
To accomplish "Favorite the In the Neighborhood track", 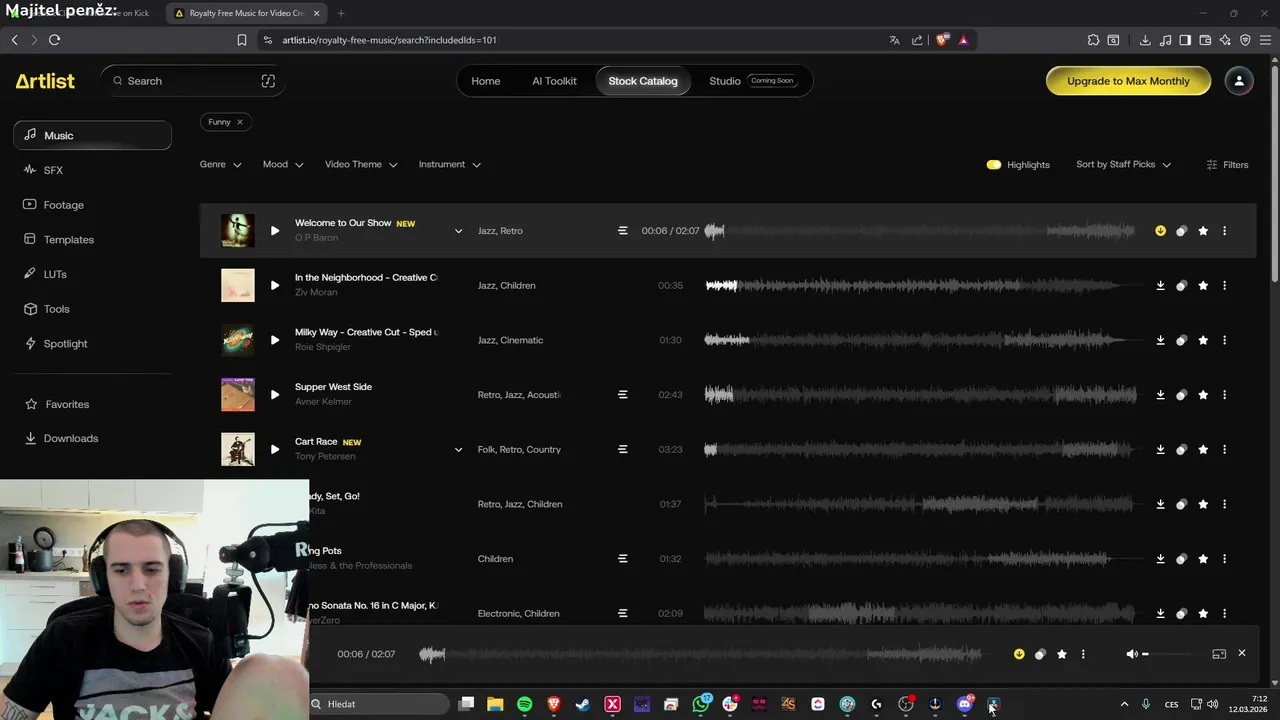I will click(x=1203, y=286).
